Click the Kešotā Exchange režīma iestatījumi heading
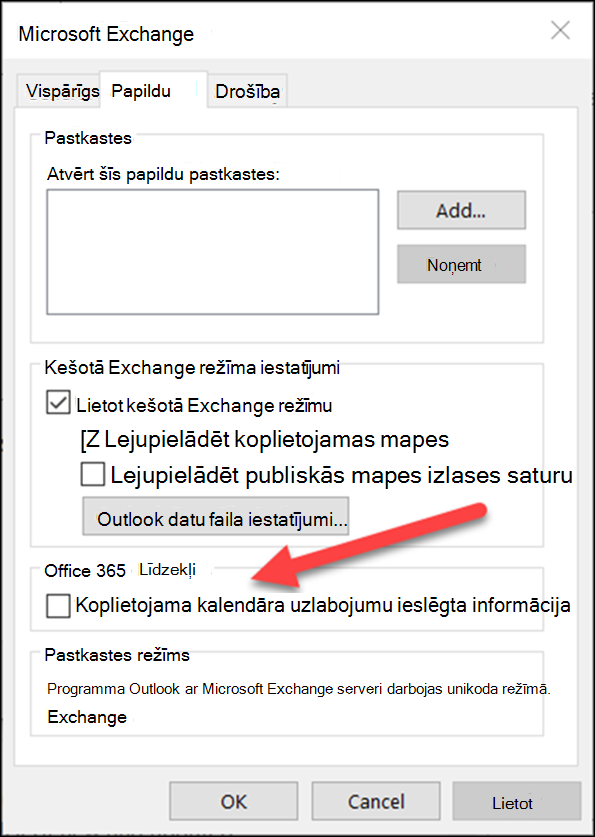Viewport: 595px width, 837px height. 192,368
